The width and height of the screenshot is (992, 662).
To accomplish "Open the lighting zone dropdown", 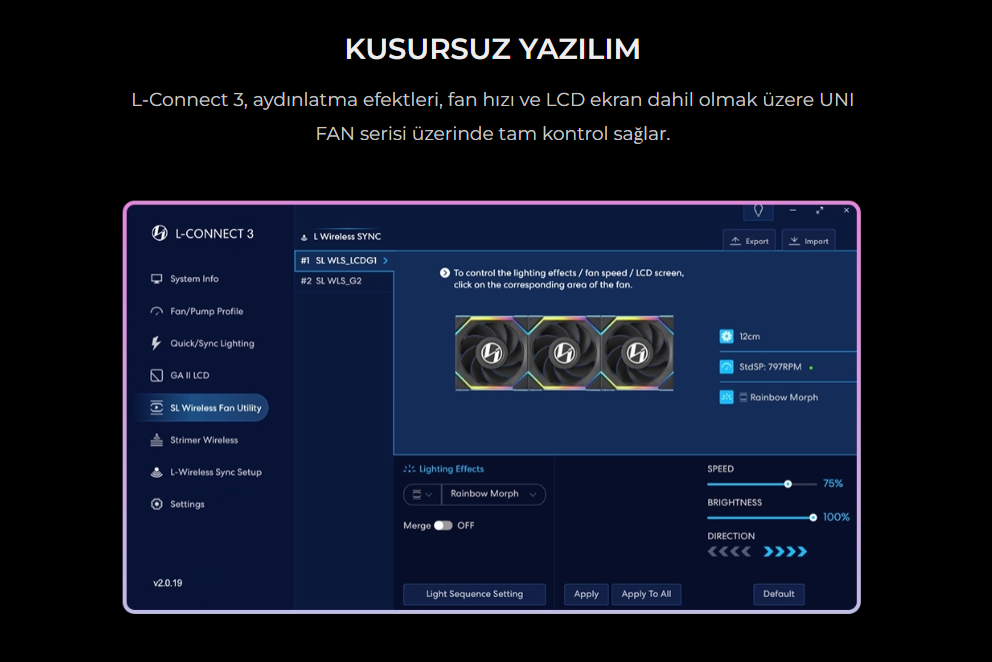I will pos(422,494).
